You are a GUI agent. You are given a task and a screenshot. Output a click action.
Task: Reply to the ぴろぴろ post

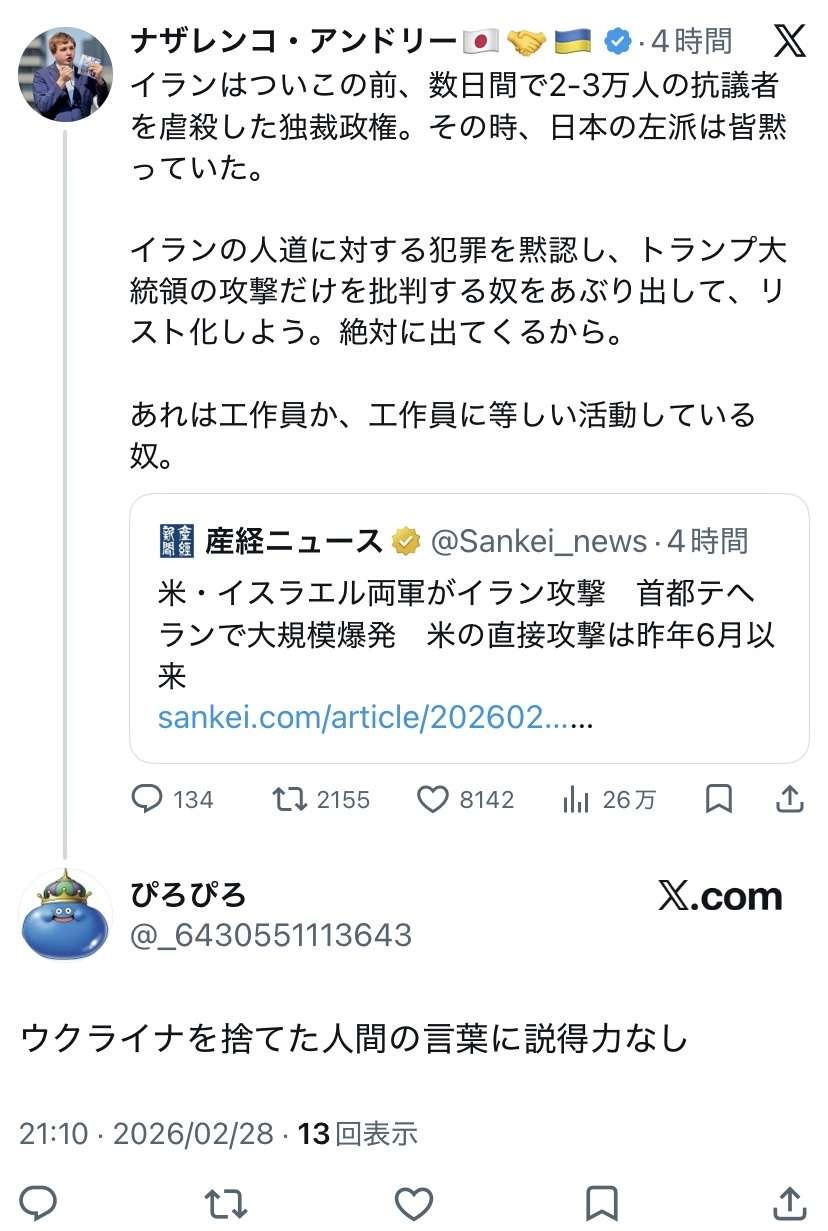pos(38,1201)
